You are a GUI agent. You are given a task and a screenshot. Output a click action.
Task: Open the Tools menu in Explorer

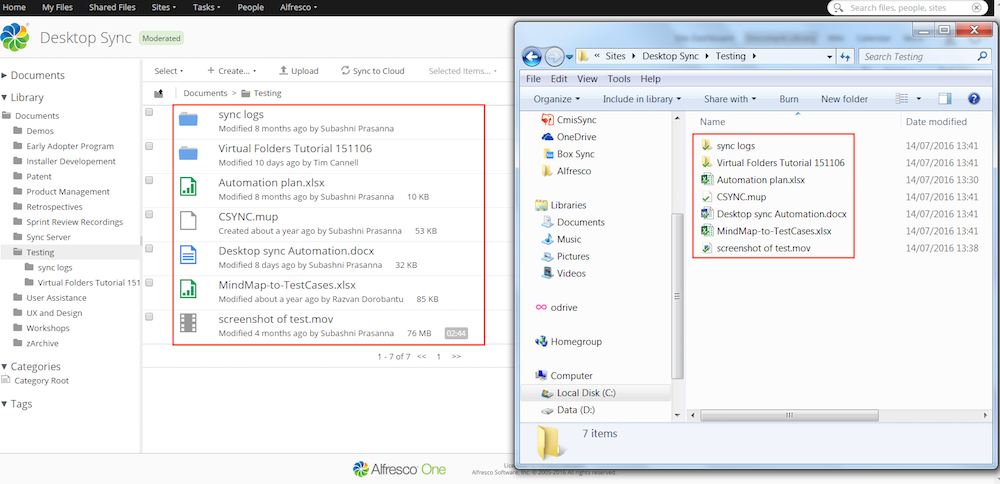click(618, 79)
